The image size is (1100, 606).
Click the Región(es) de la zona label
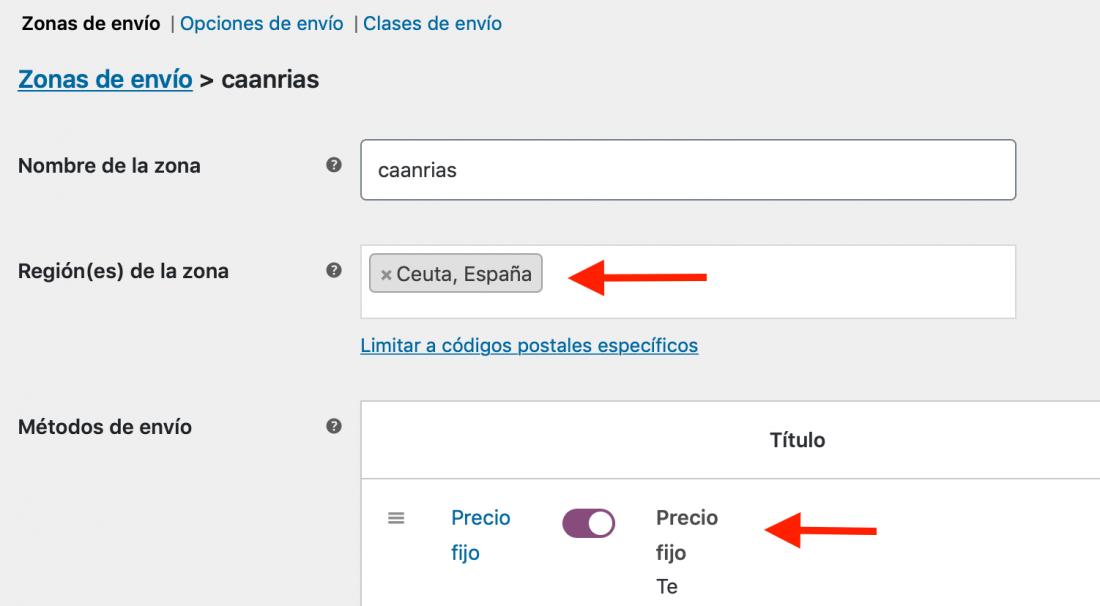click(123, 271)
